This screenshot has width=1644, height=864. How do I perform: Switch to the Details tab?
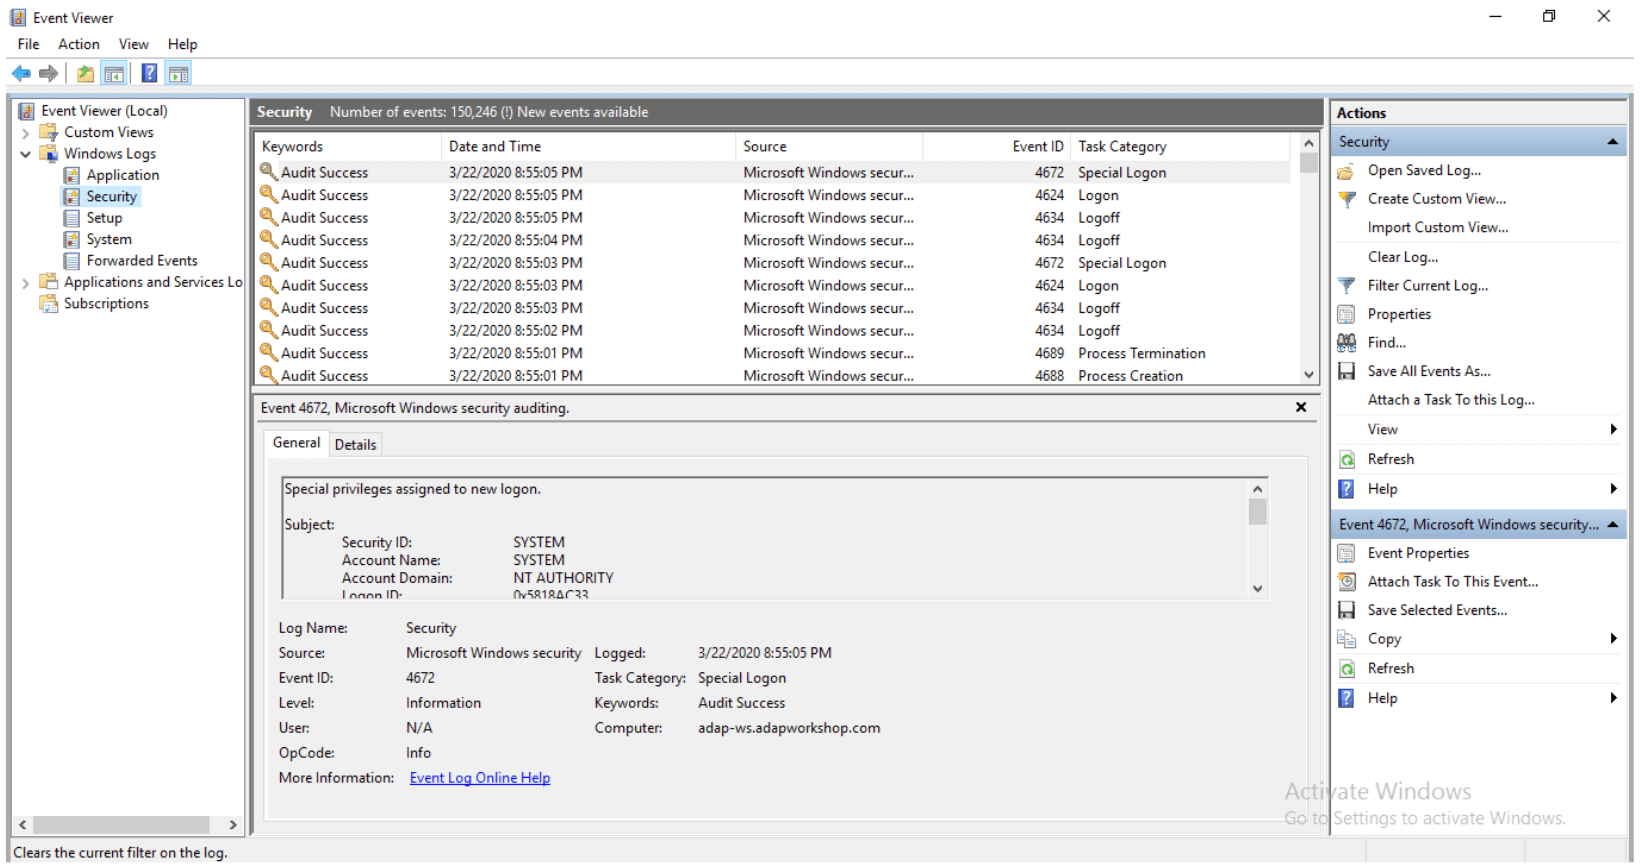[355, 445]
